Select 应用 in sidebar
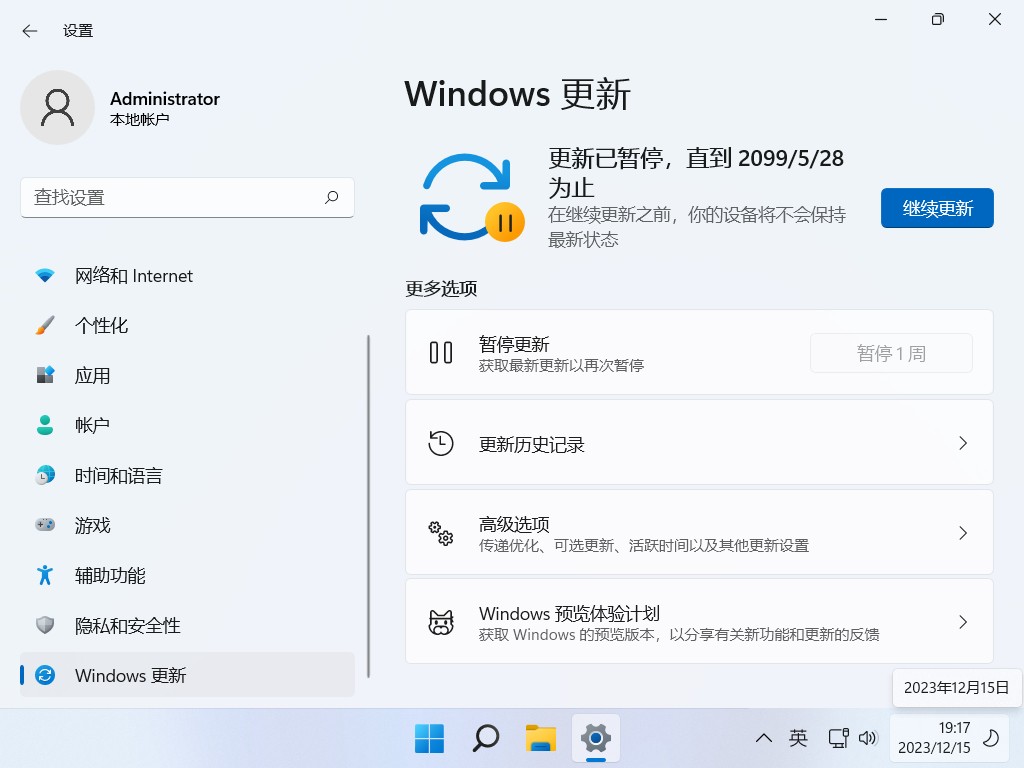Viewport: 1024px width, 768px height. click(187, 376)
